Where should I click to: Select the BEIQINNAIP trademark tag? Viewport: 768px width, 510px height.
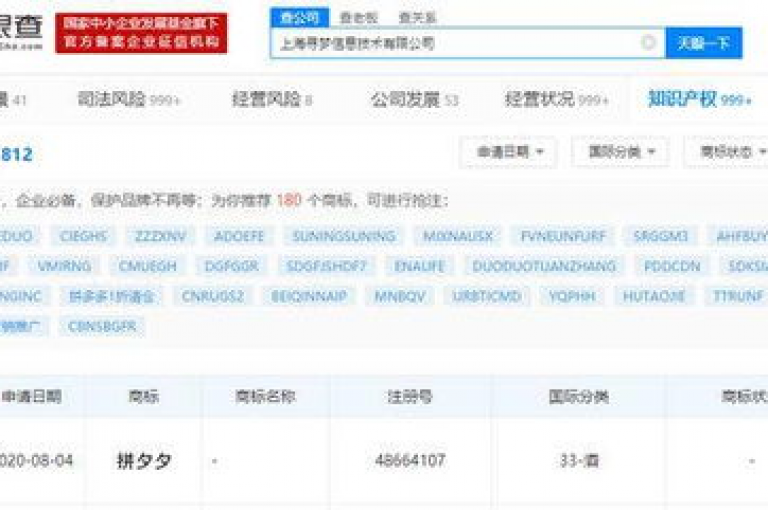point(309,296)
